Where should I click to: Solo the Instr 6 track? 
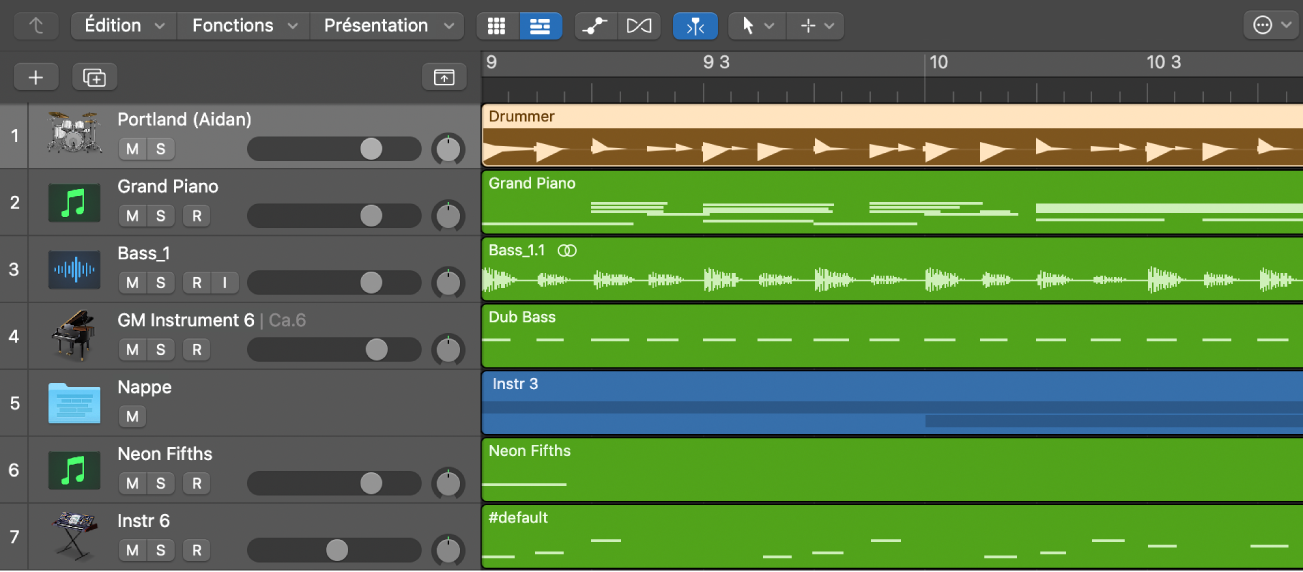pos(160,551)
